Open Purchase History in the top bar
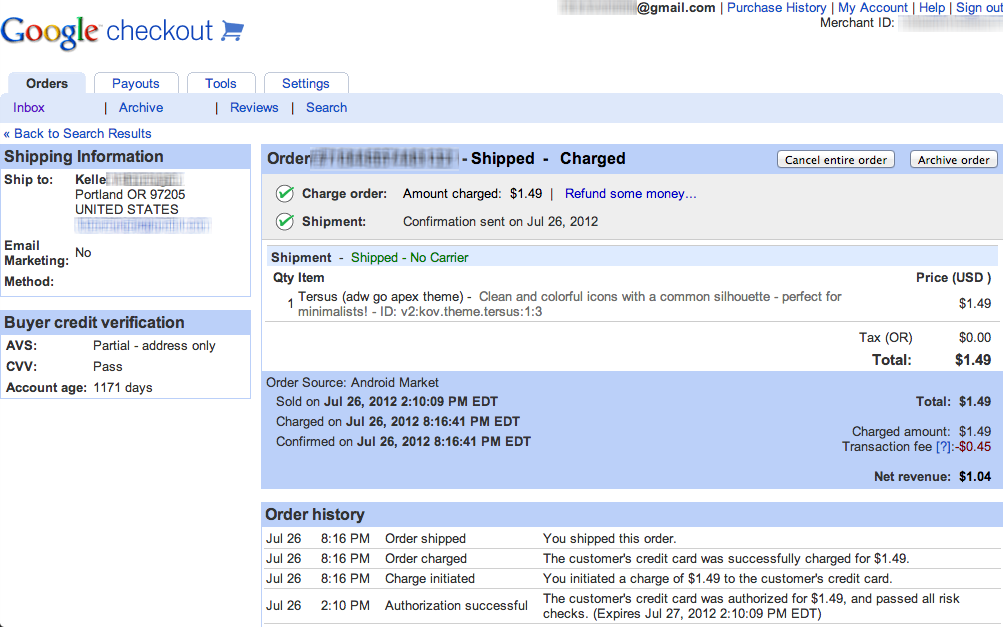This screenshot has height=627, width=1003. pos(776,8)
